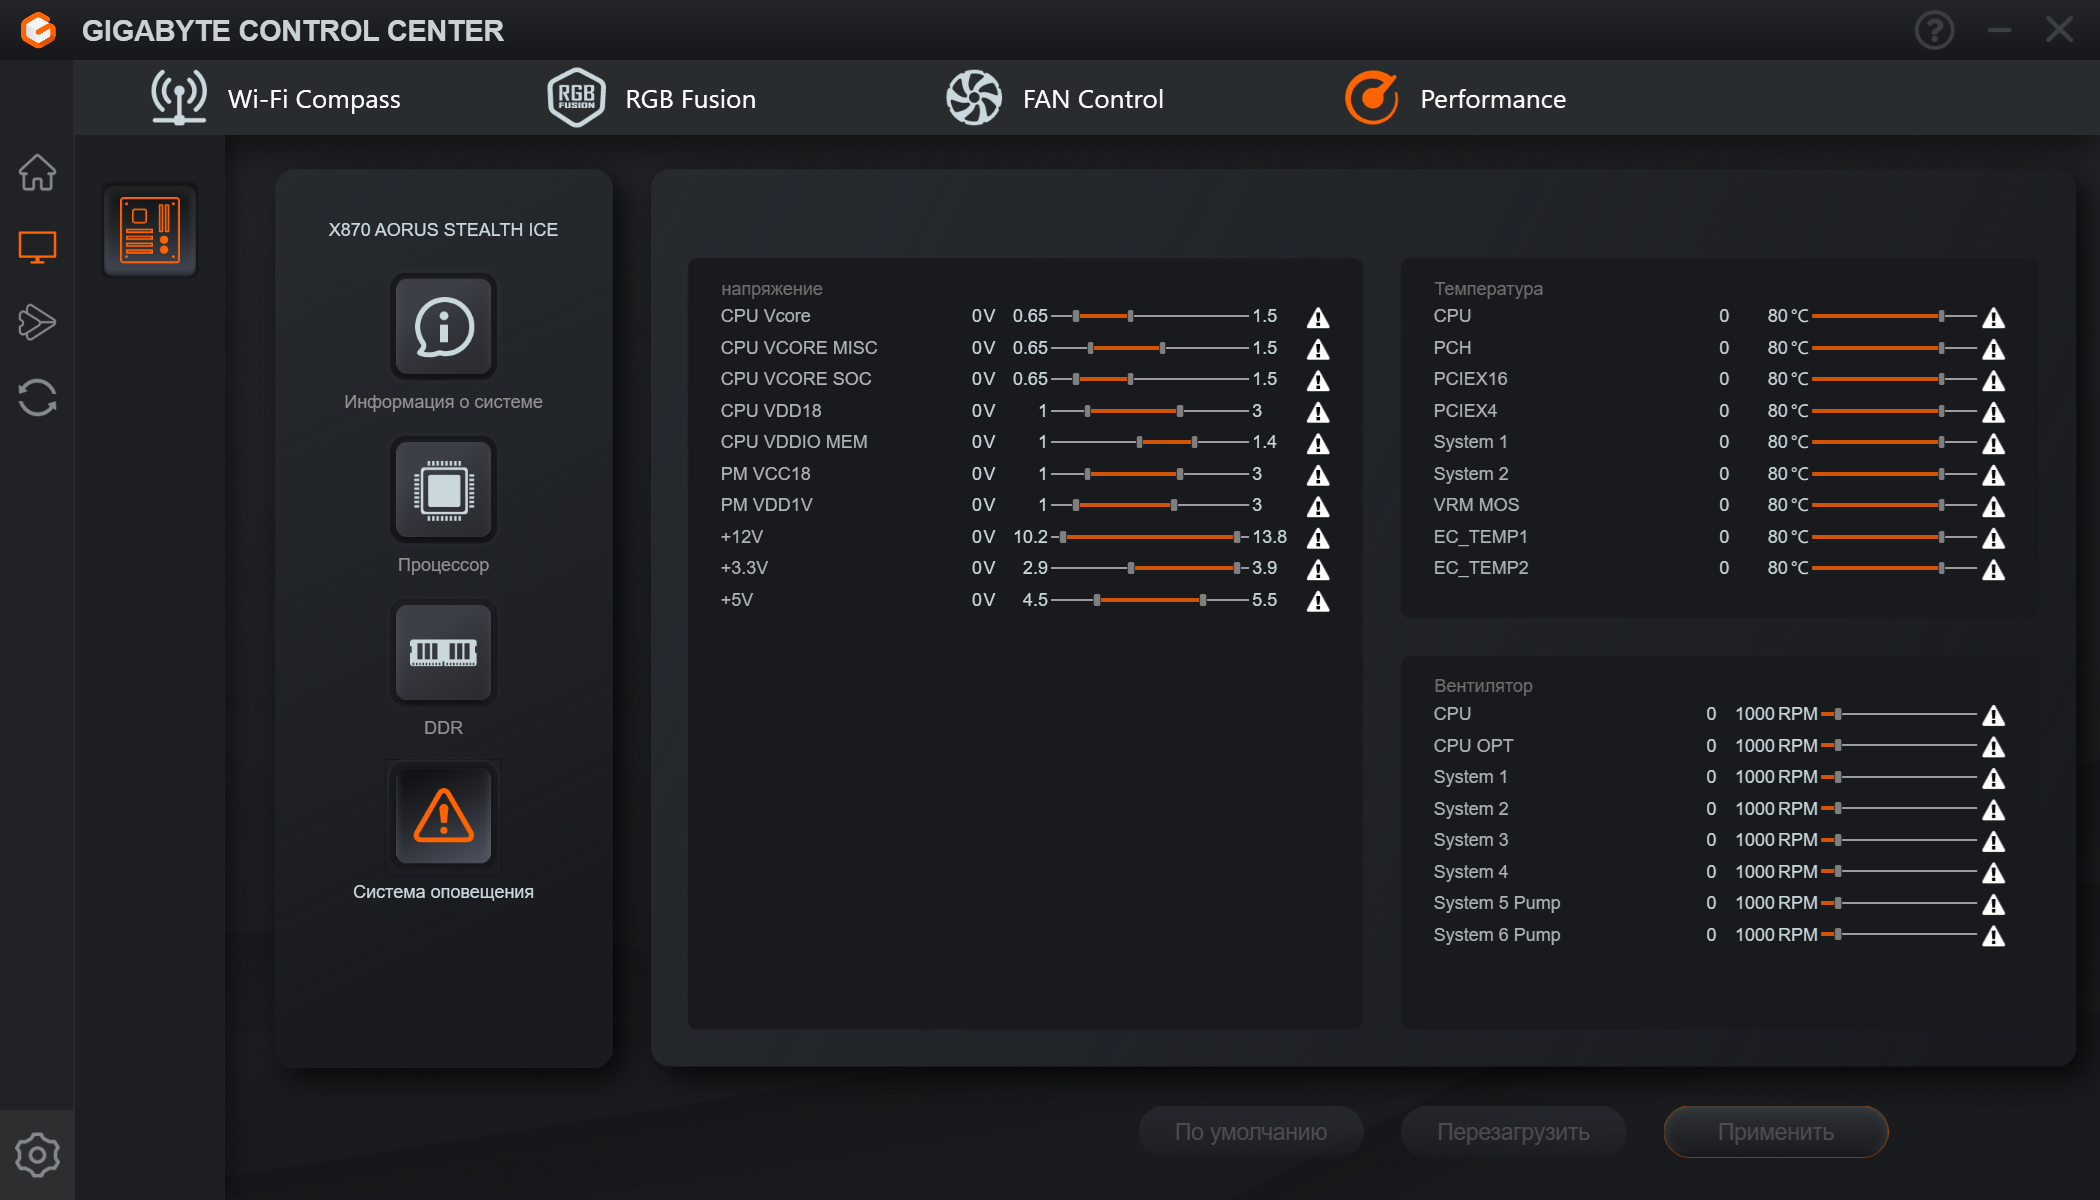Open the DDR memory icon
Screen dimensions: 2100x1200
[x=443, y=653]
